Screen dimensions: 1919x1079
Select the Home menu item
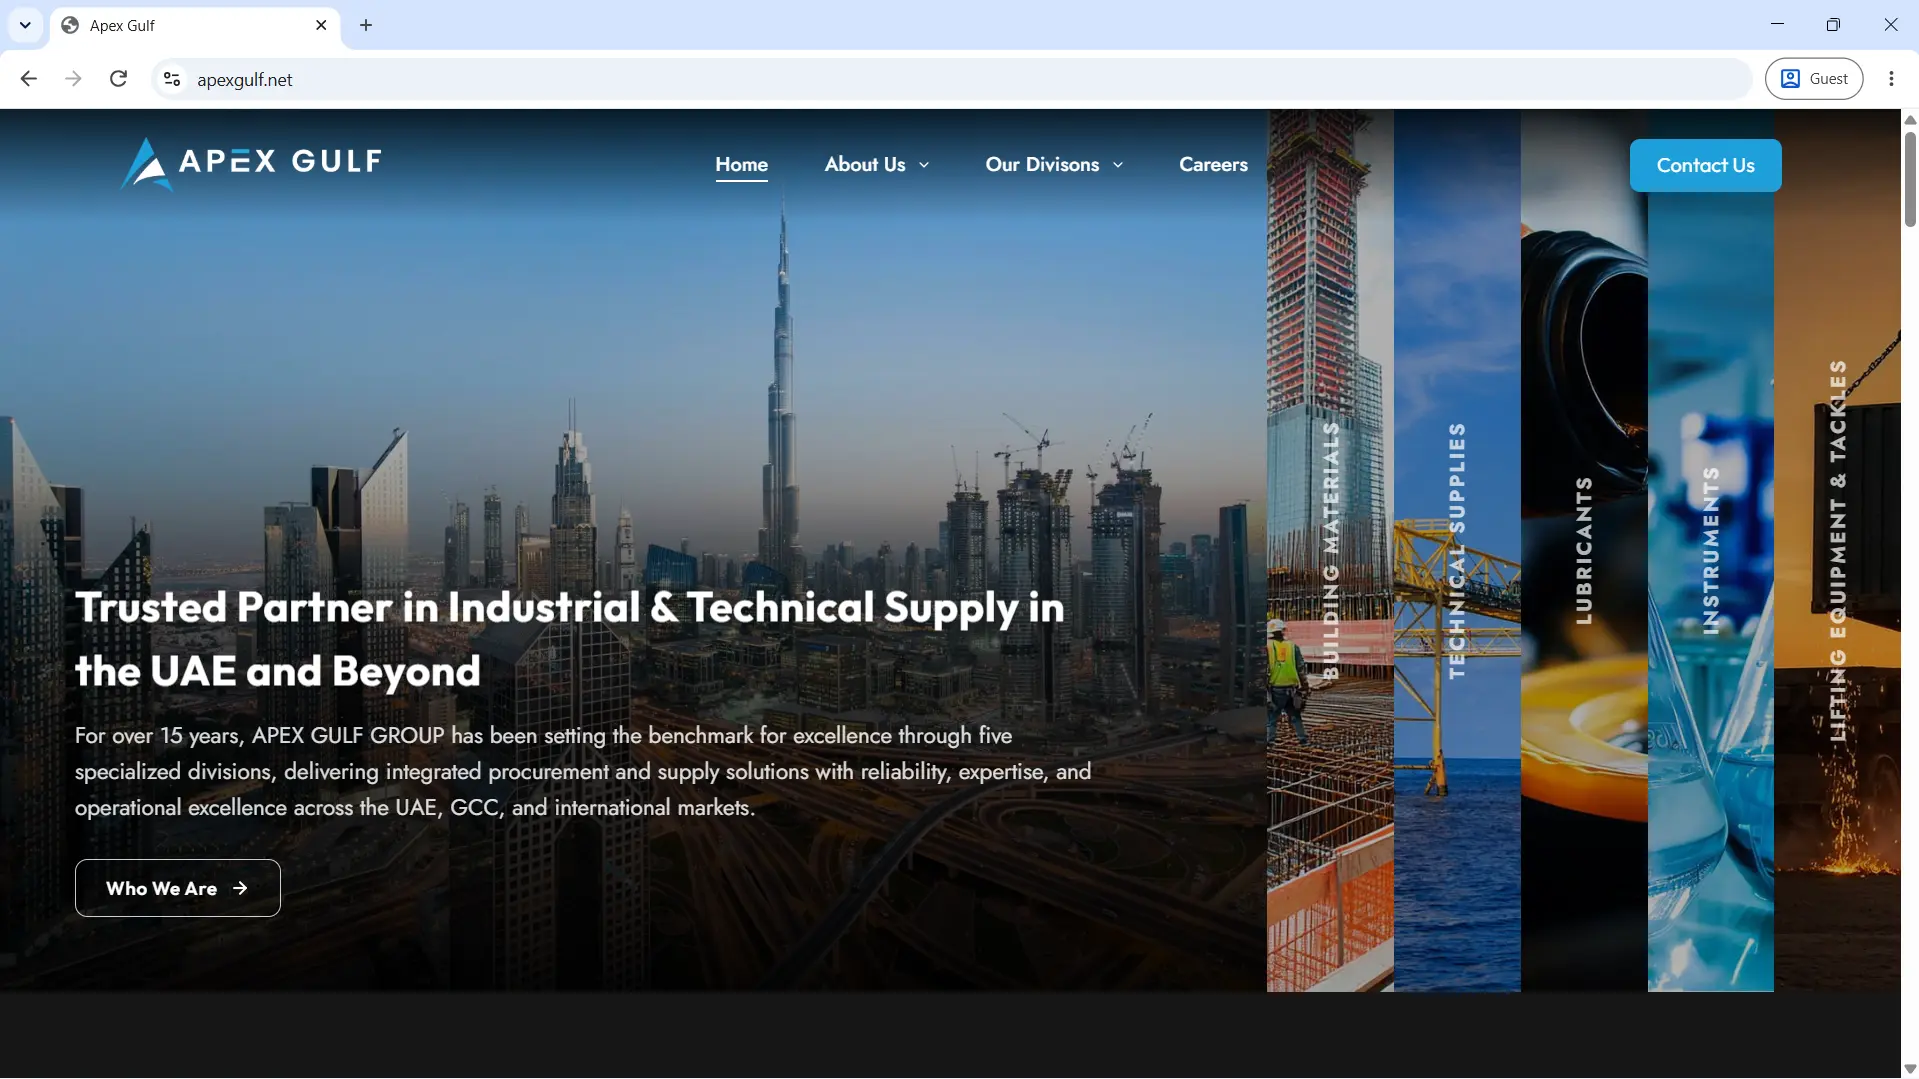[742, 165]
